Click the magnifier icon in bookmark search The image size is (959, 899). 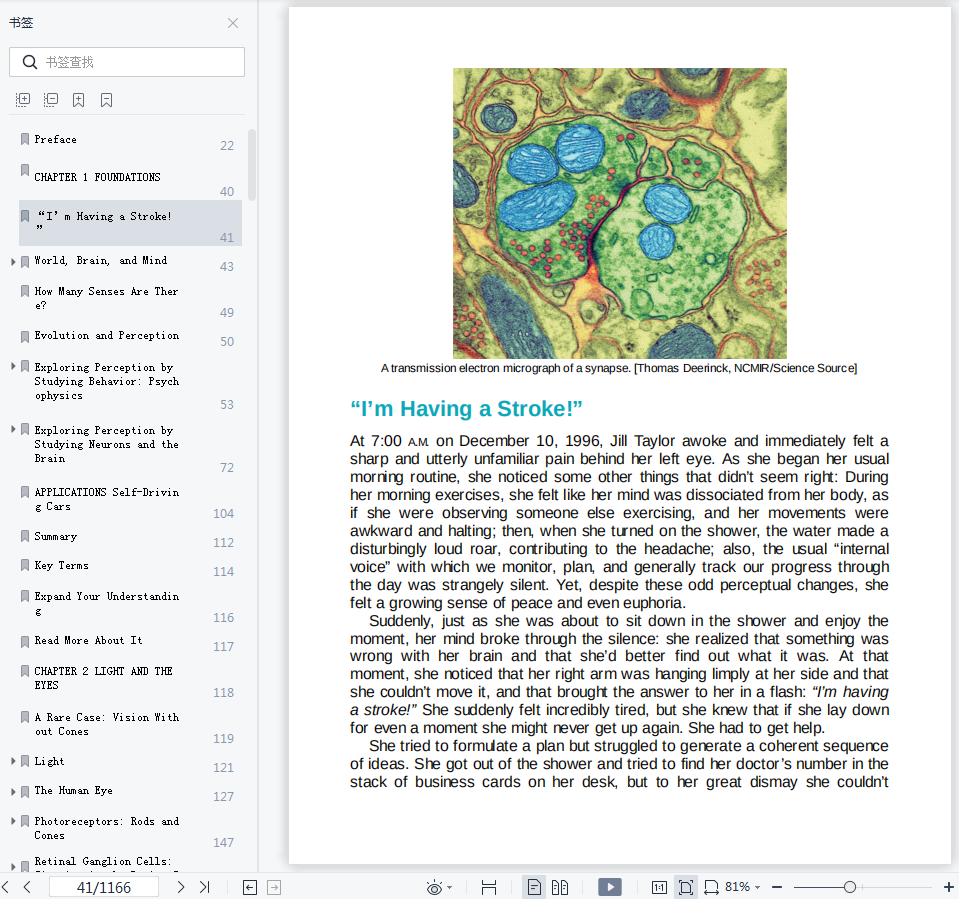[x=29, y=62]
